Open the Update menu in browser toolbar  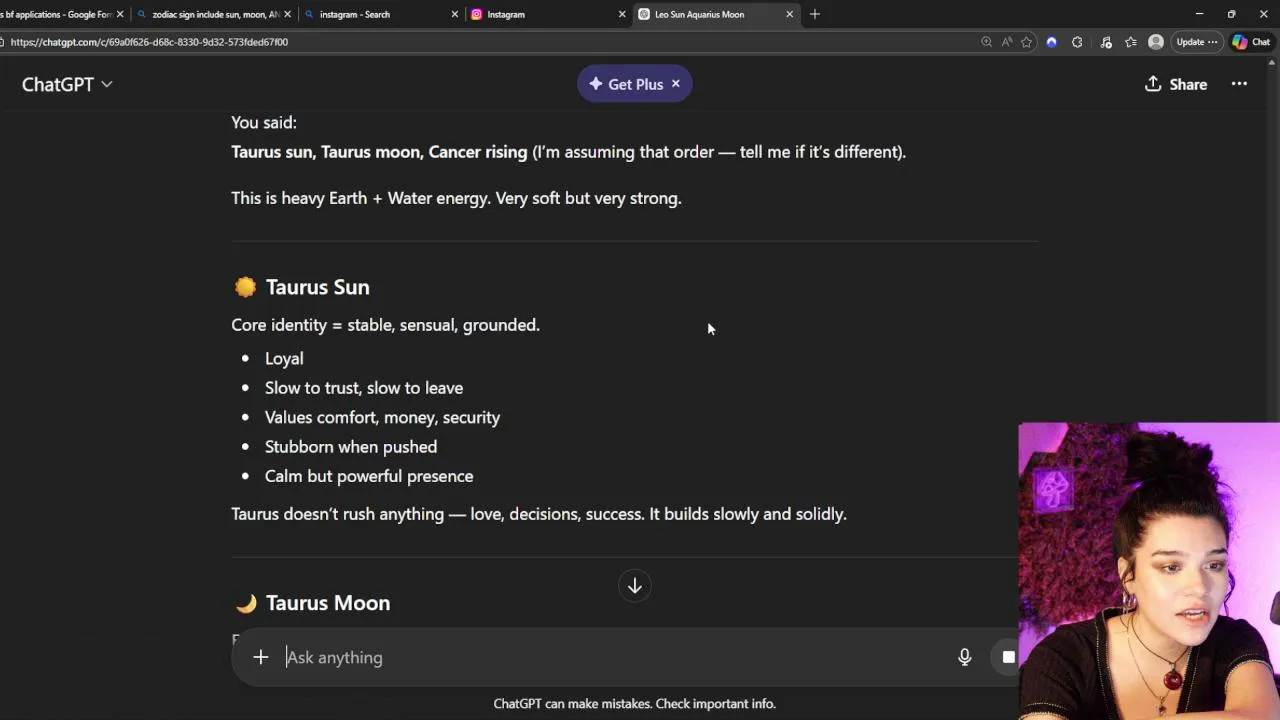point(1194,42)
